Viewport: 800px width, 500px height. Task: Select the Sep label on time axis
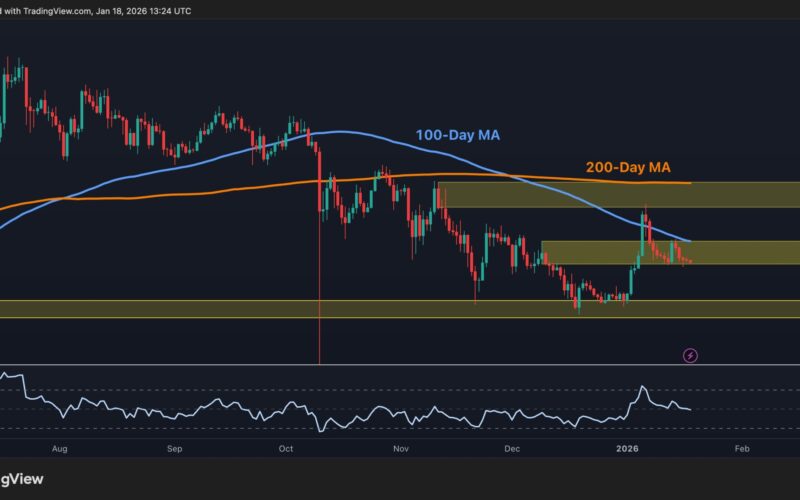point(173,450)
